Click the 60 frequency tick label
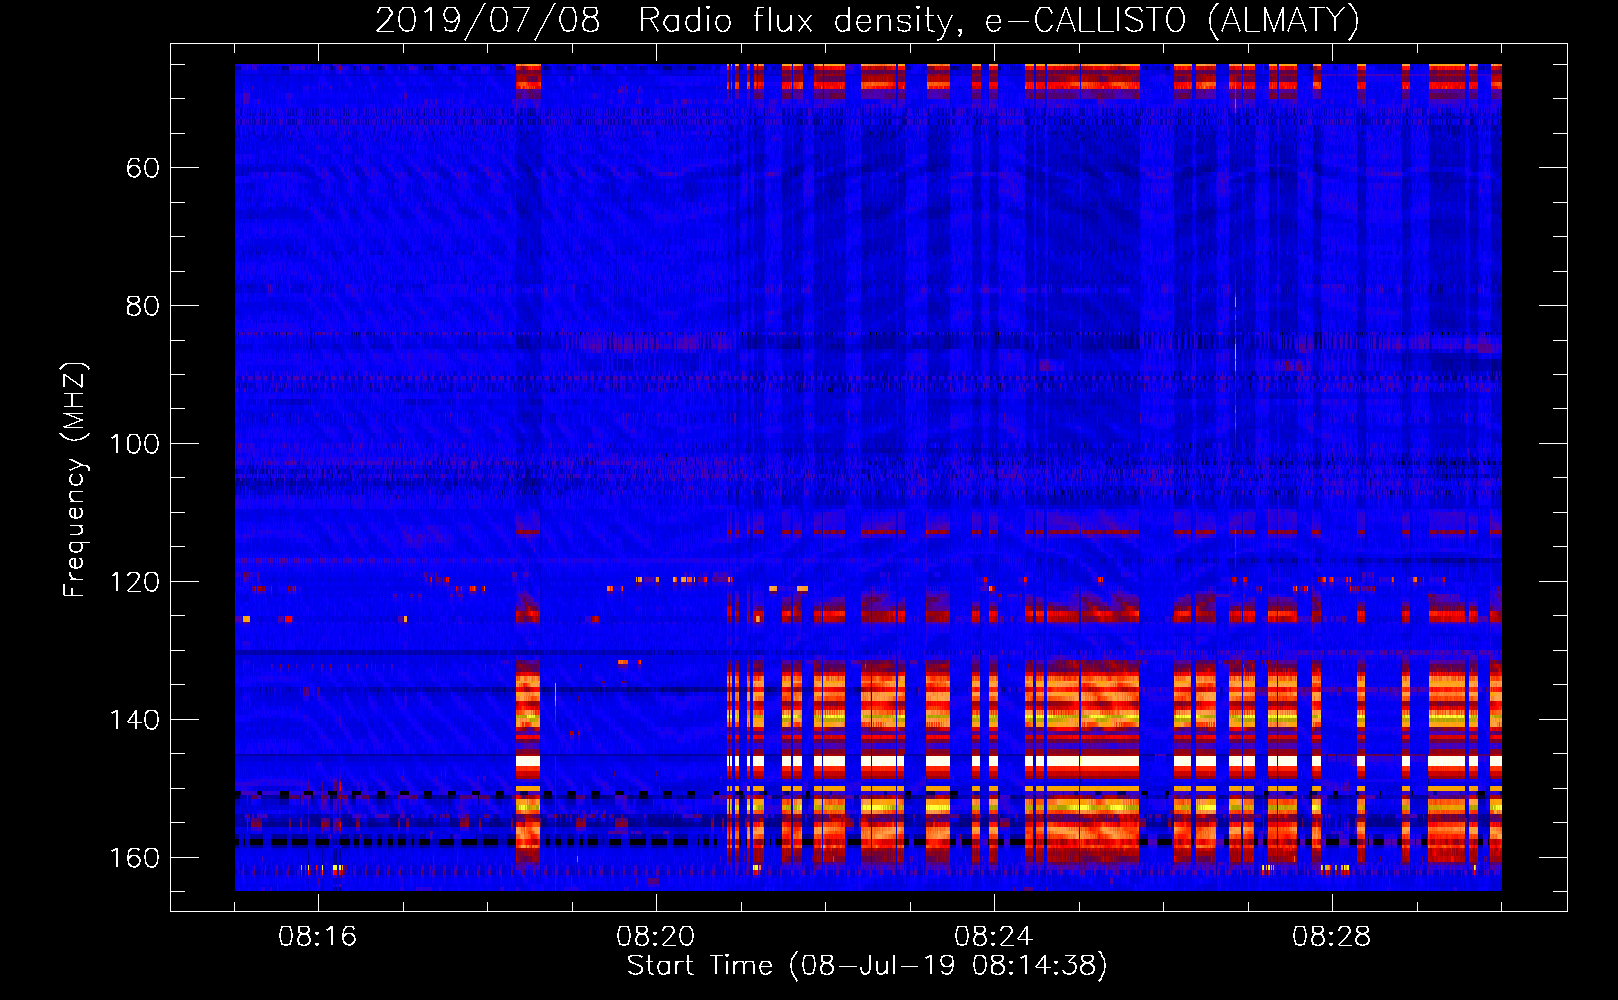1618x1000 pixels. (142, 168)
